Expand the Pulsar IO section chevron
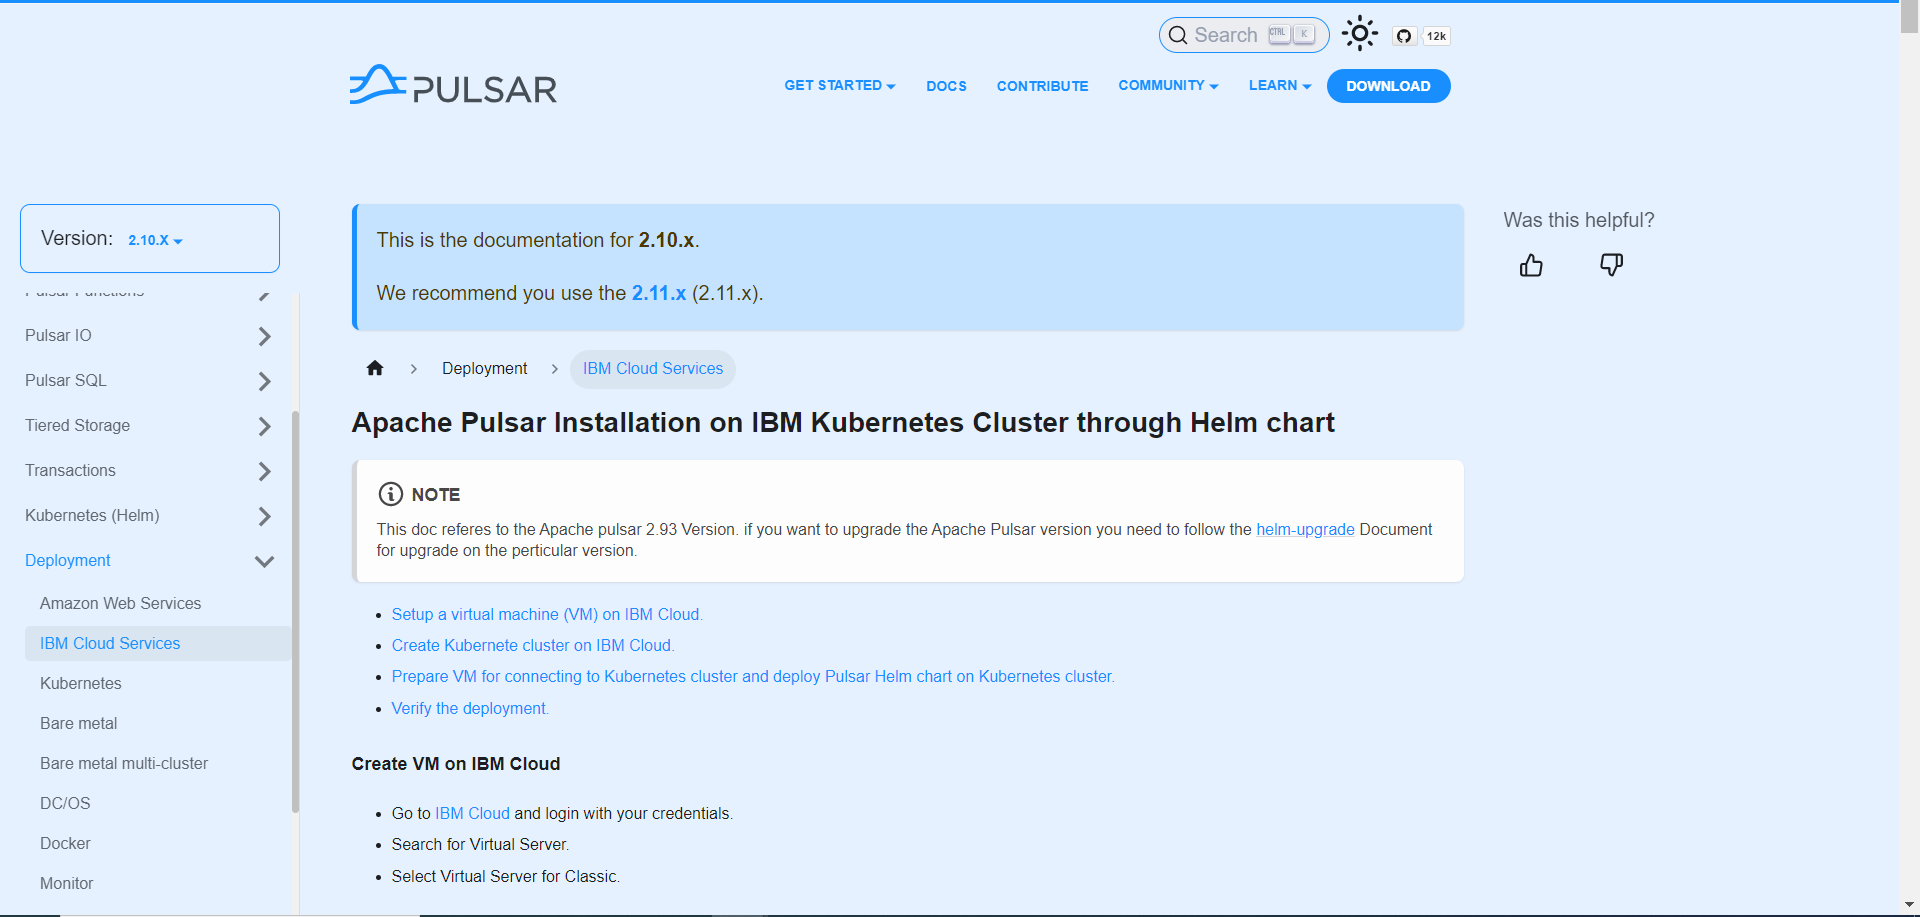The width and height of the screenshot is (1920, 917). click(x=264, y=336)
